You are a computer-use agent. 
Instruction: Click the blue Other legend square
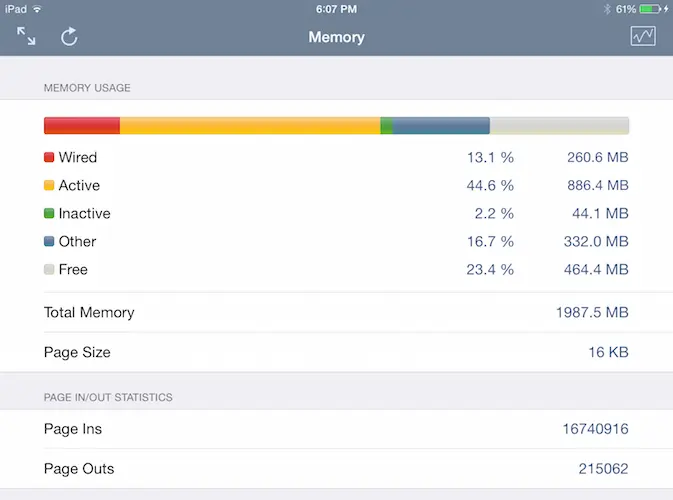(49, 242)
